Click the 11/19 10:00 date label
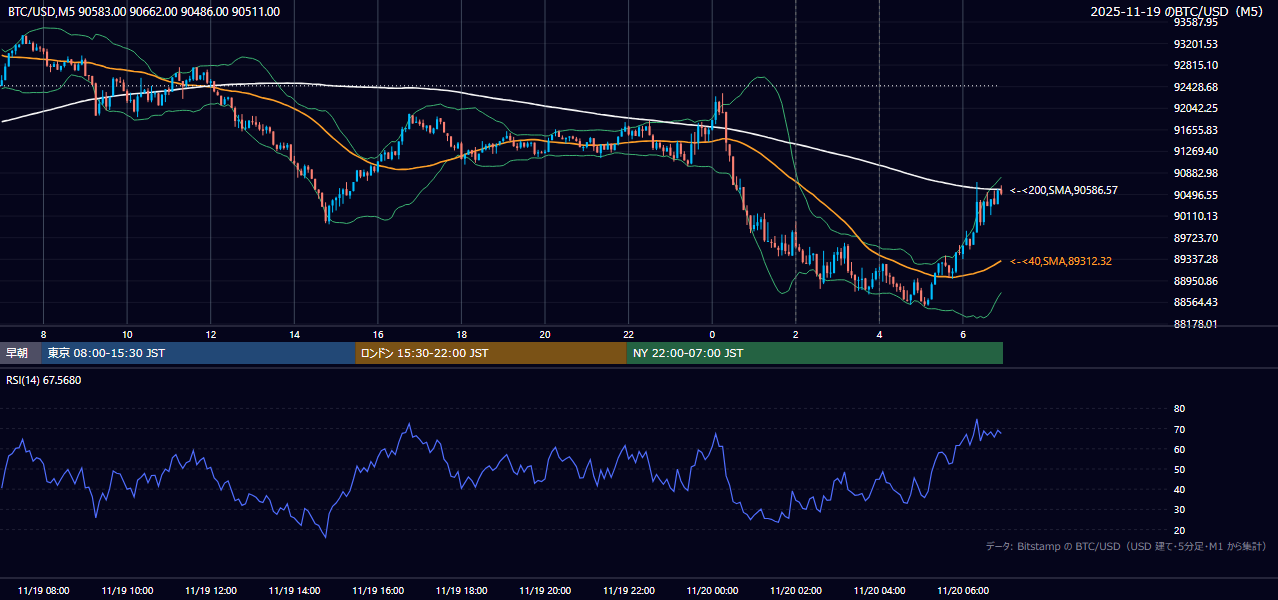 (127, 591)
